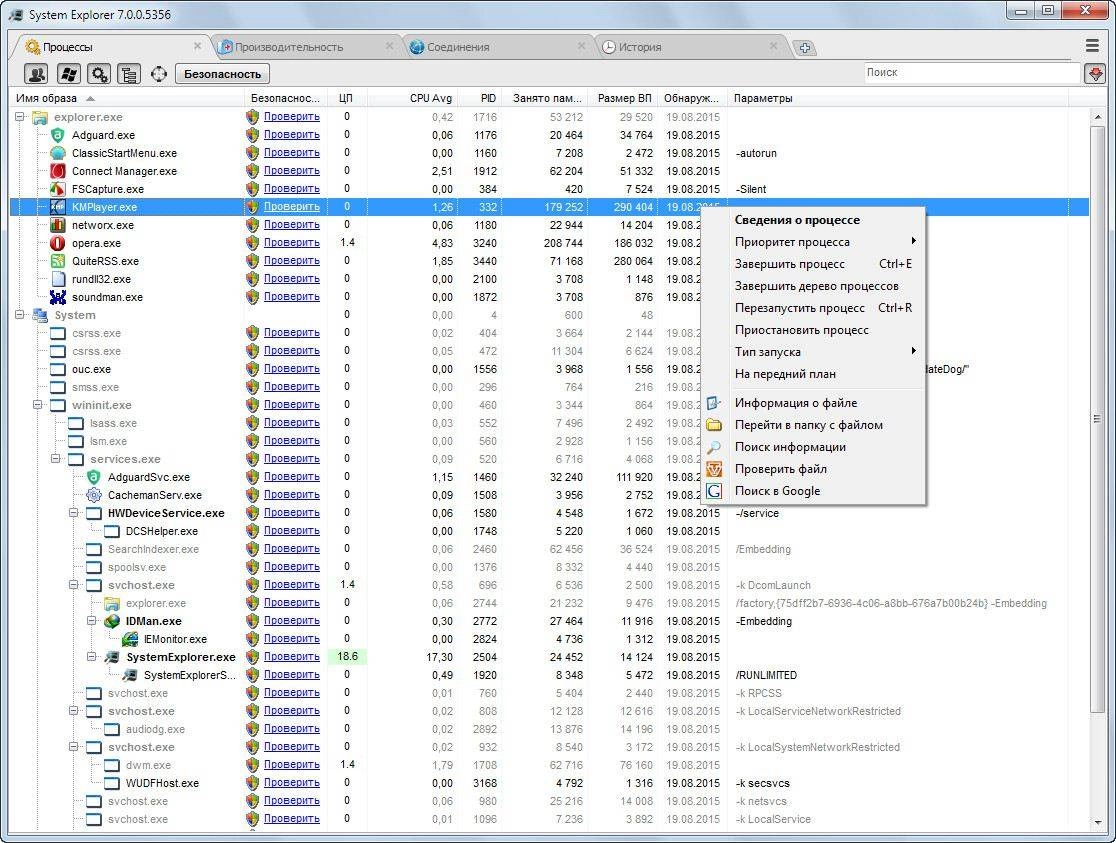The height and width of the screenshot is (843, 1116).
Task: Close the История tab
Action: (774, 46)
